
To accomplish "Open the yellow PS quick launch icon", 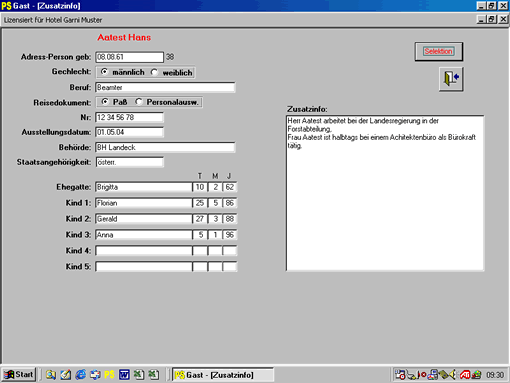I will (109, 375).
